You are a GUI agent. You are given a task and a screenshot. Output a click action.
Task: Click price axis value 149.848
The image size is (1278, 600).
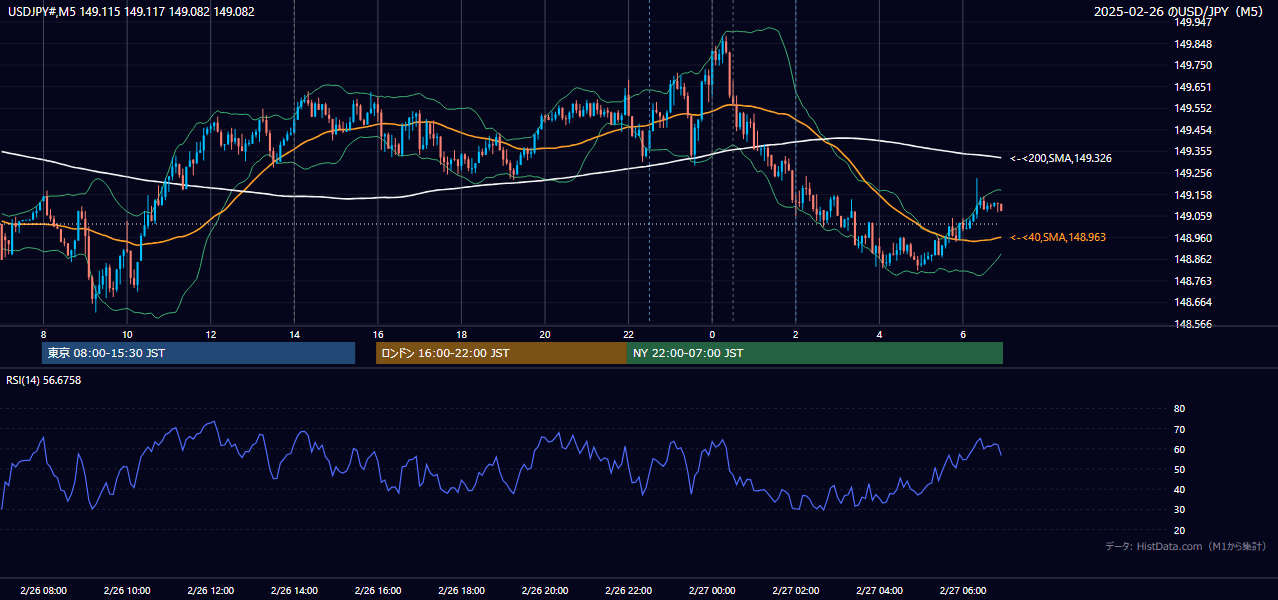pyautogui.click(x=1193, y=44)
